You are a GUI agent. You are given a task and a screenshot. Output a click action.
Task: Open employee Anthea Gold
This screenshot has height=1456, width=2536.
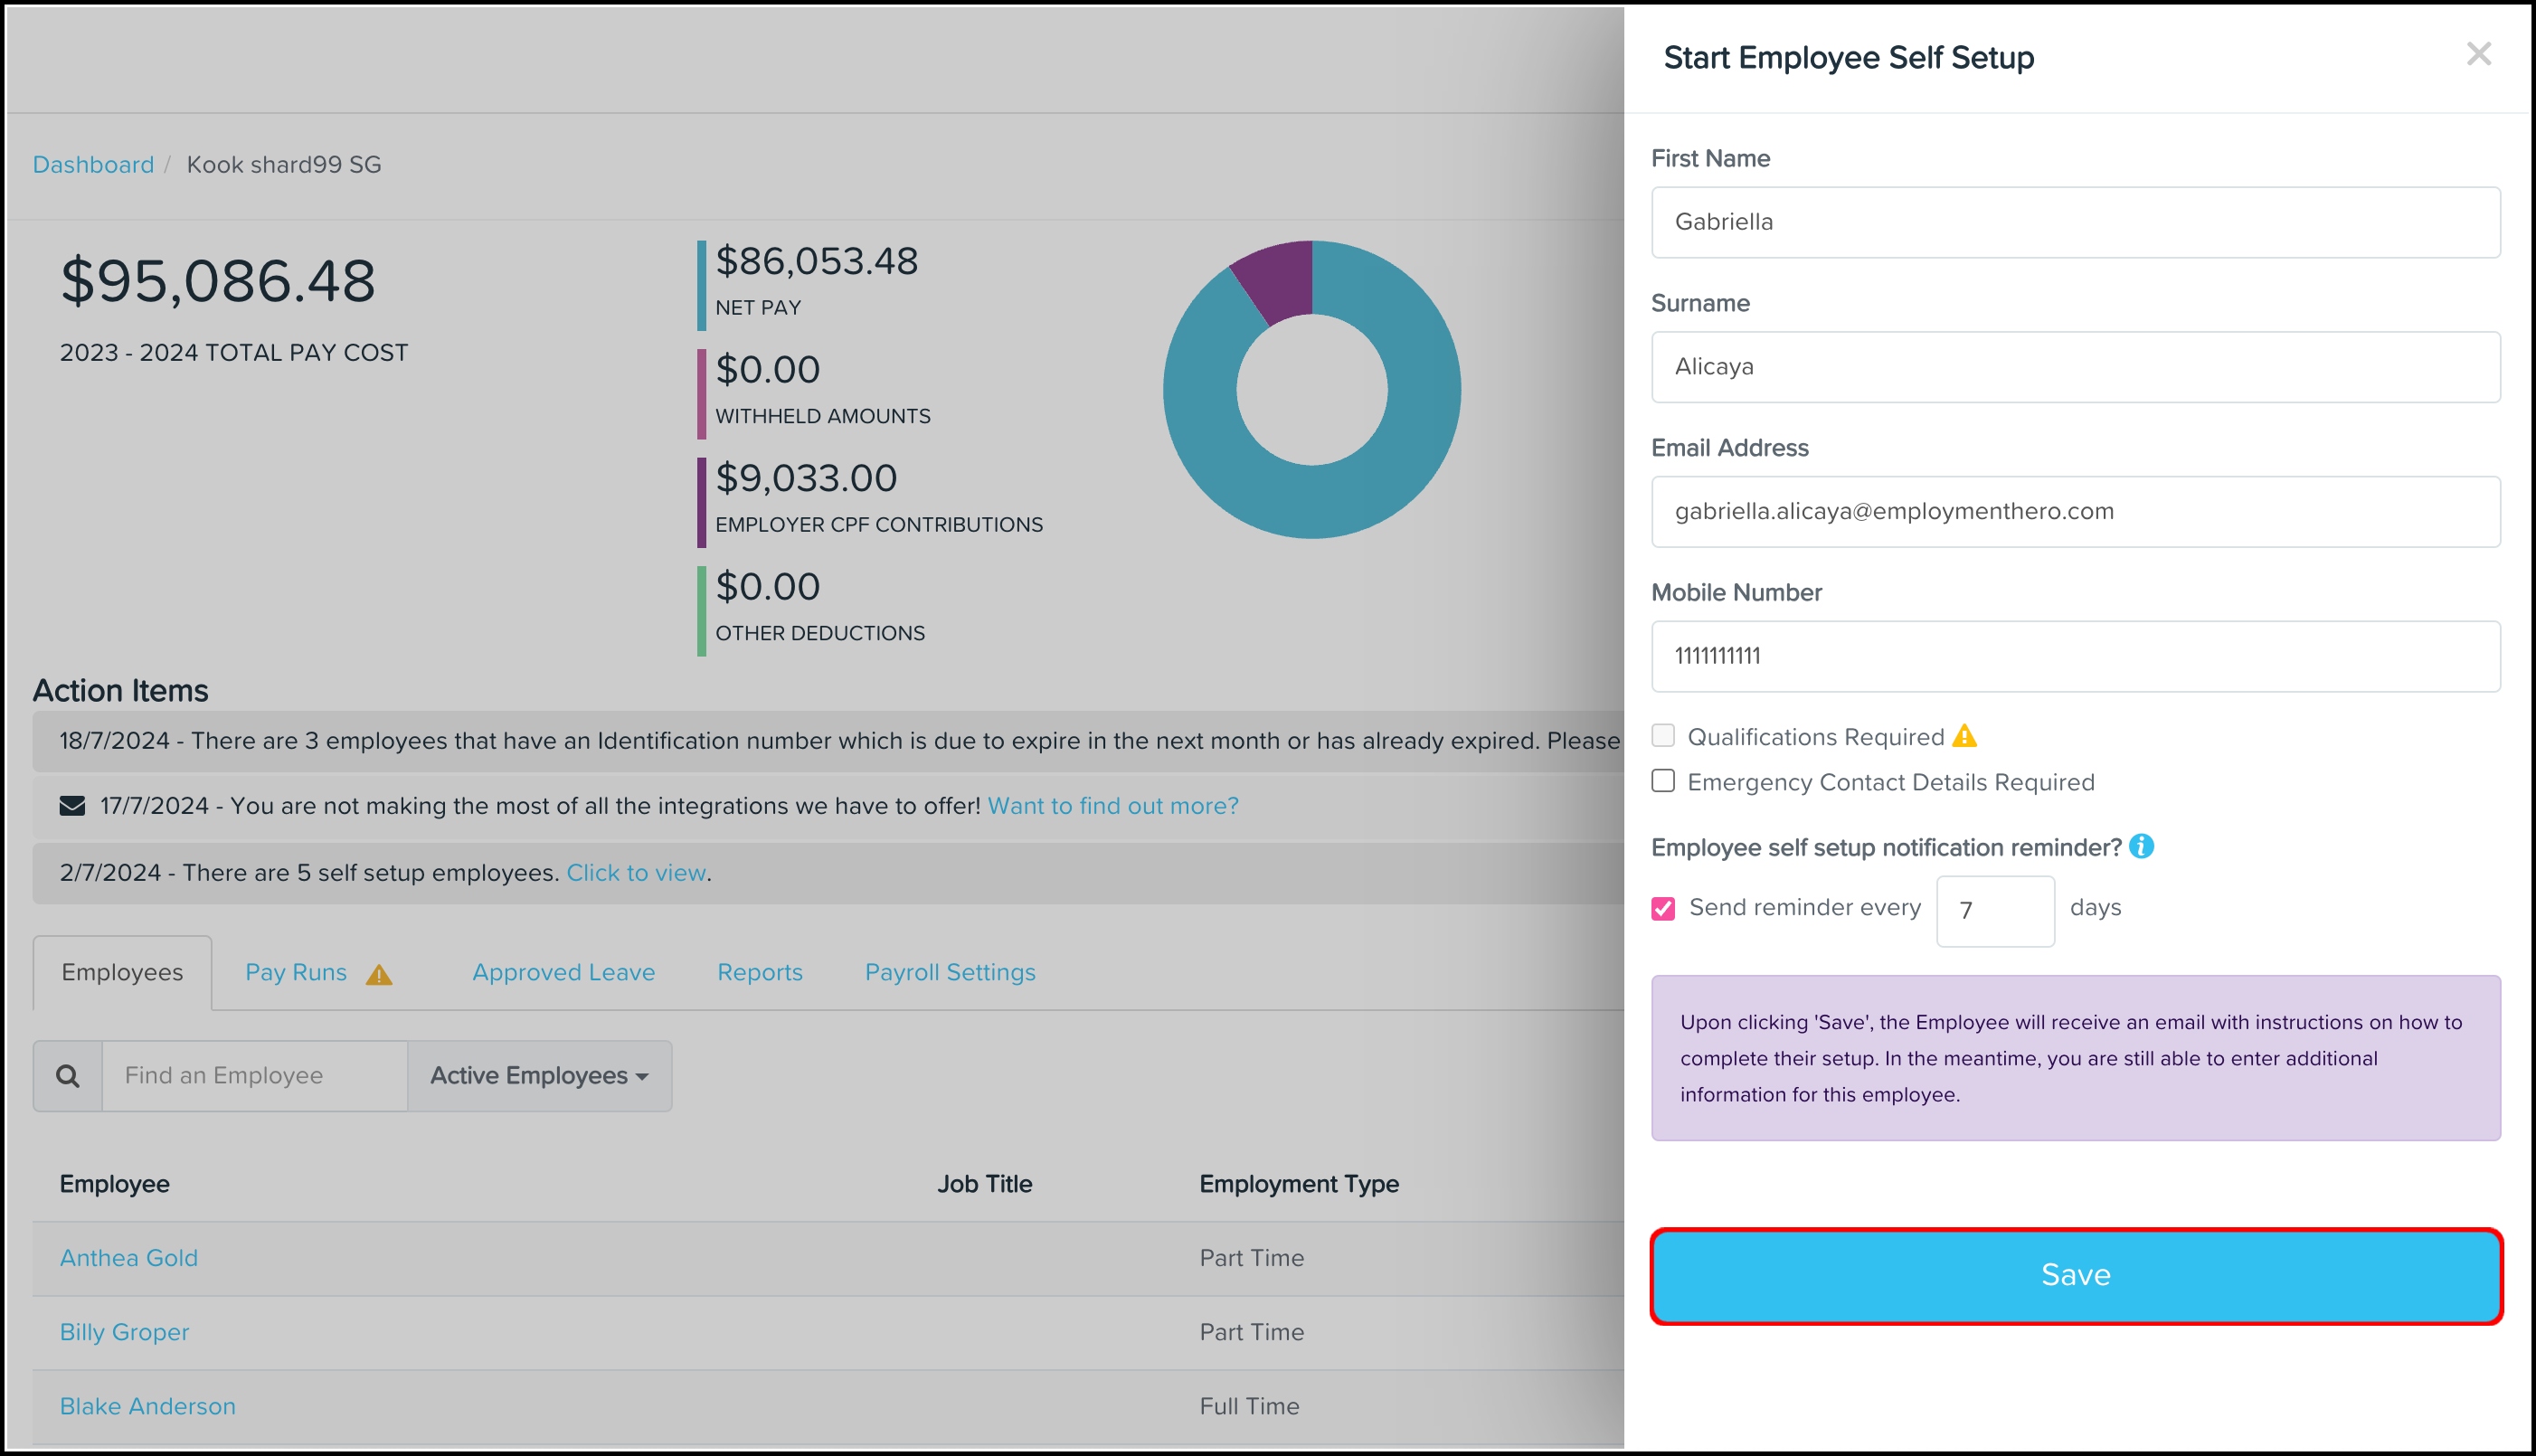point(129,1258)
